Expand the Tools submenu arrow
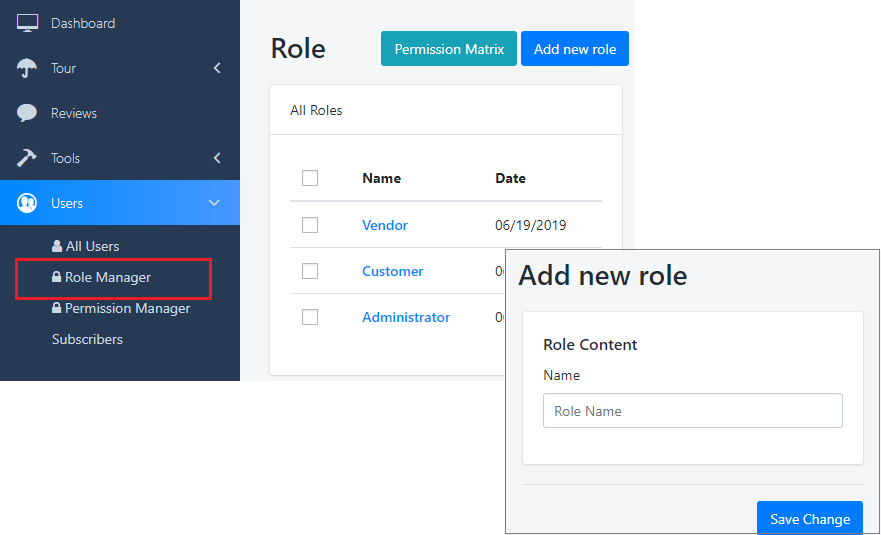881x535 pixels. pos(217,158)
